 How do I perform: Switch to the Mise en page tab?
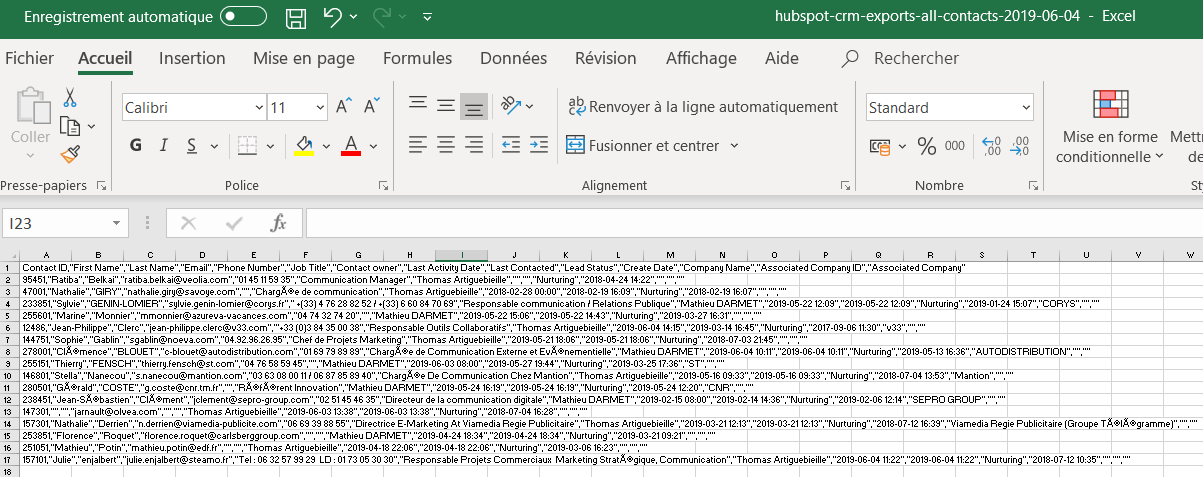[x=304, y=59]
